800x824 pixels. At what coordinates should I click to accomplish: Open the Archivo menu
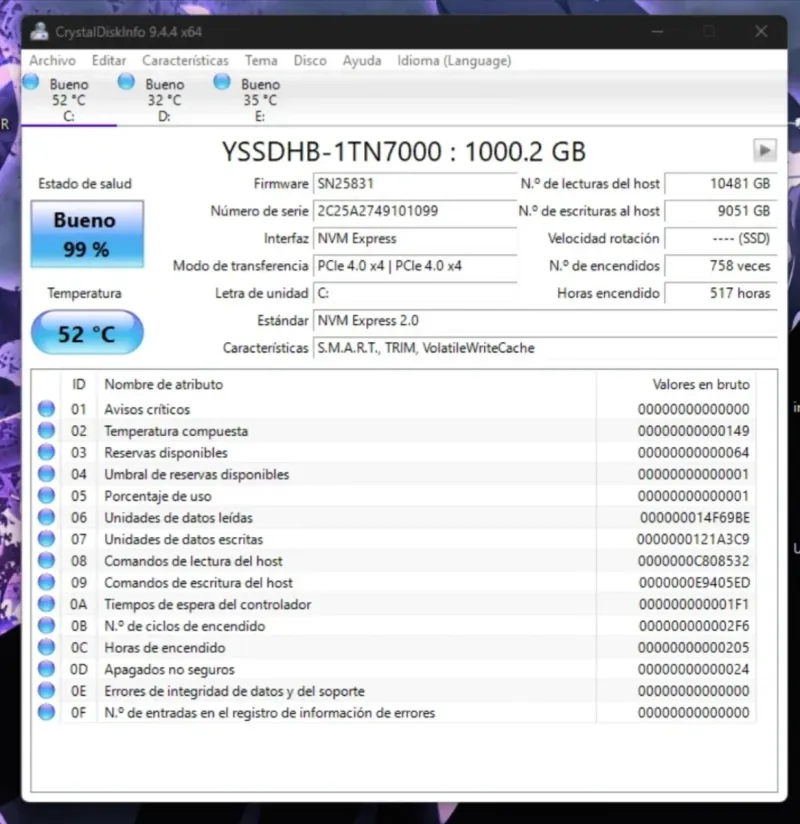(52, 61)
